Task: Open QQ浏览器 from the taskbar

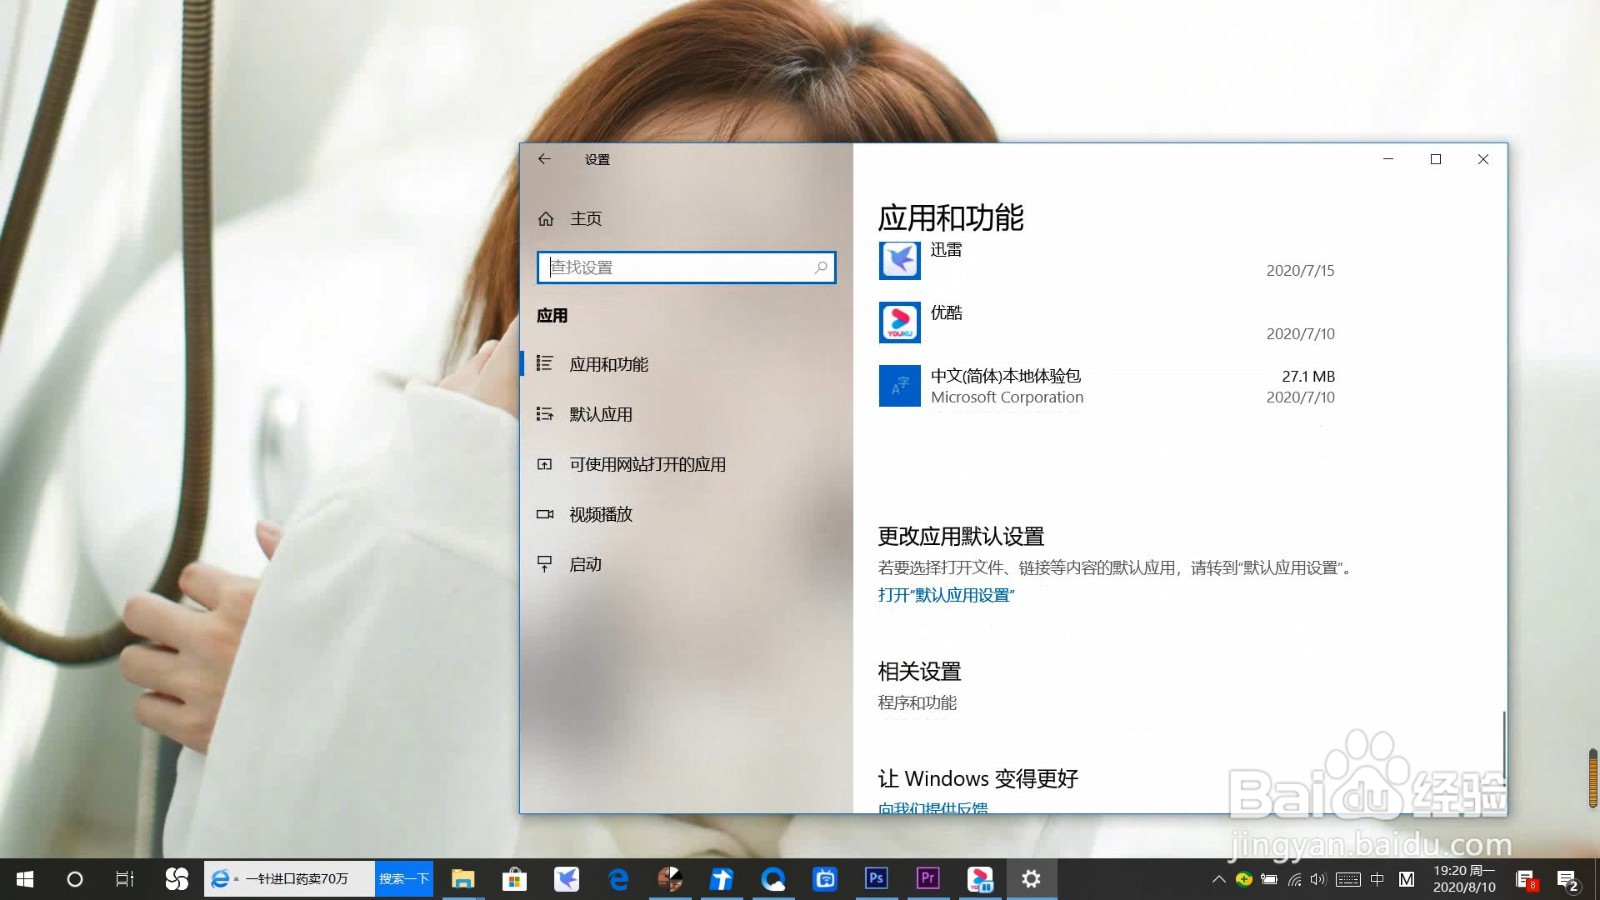Action: pos(773,878)
